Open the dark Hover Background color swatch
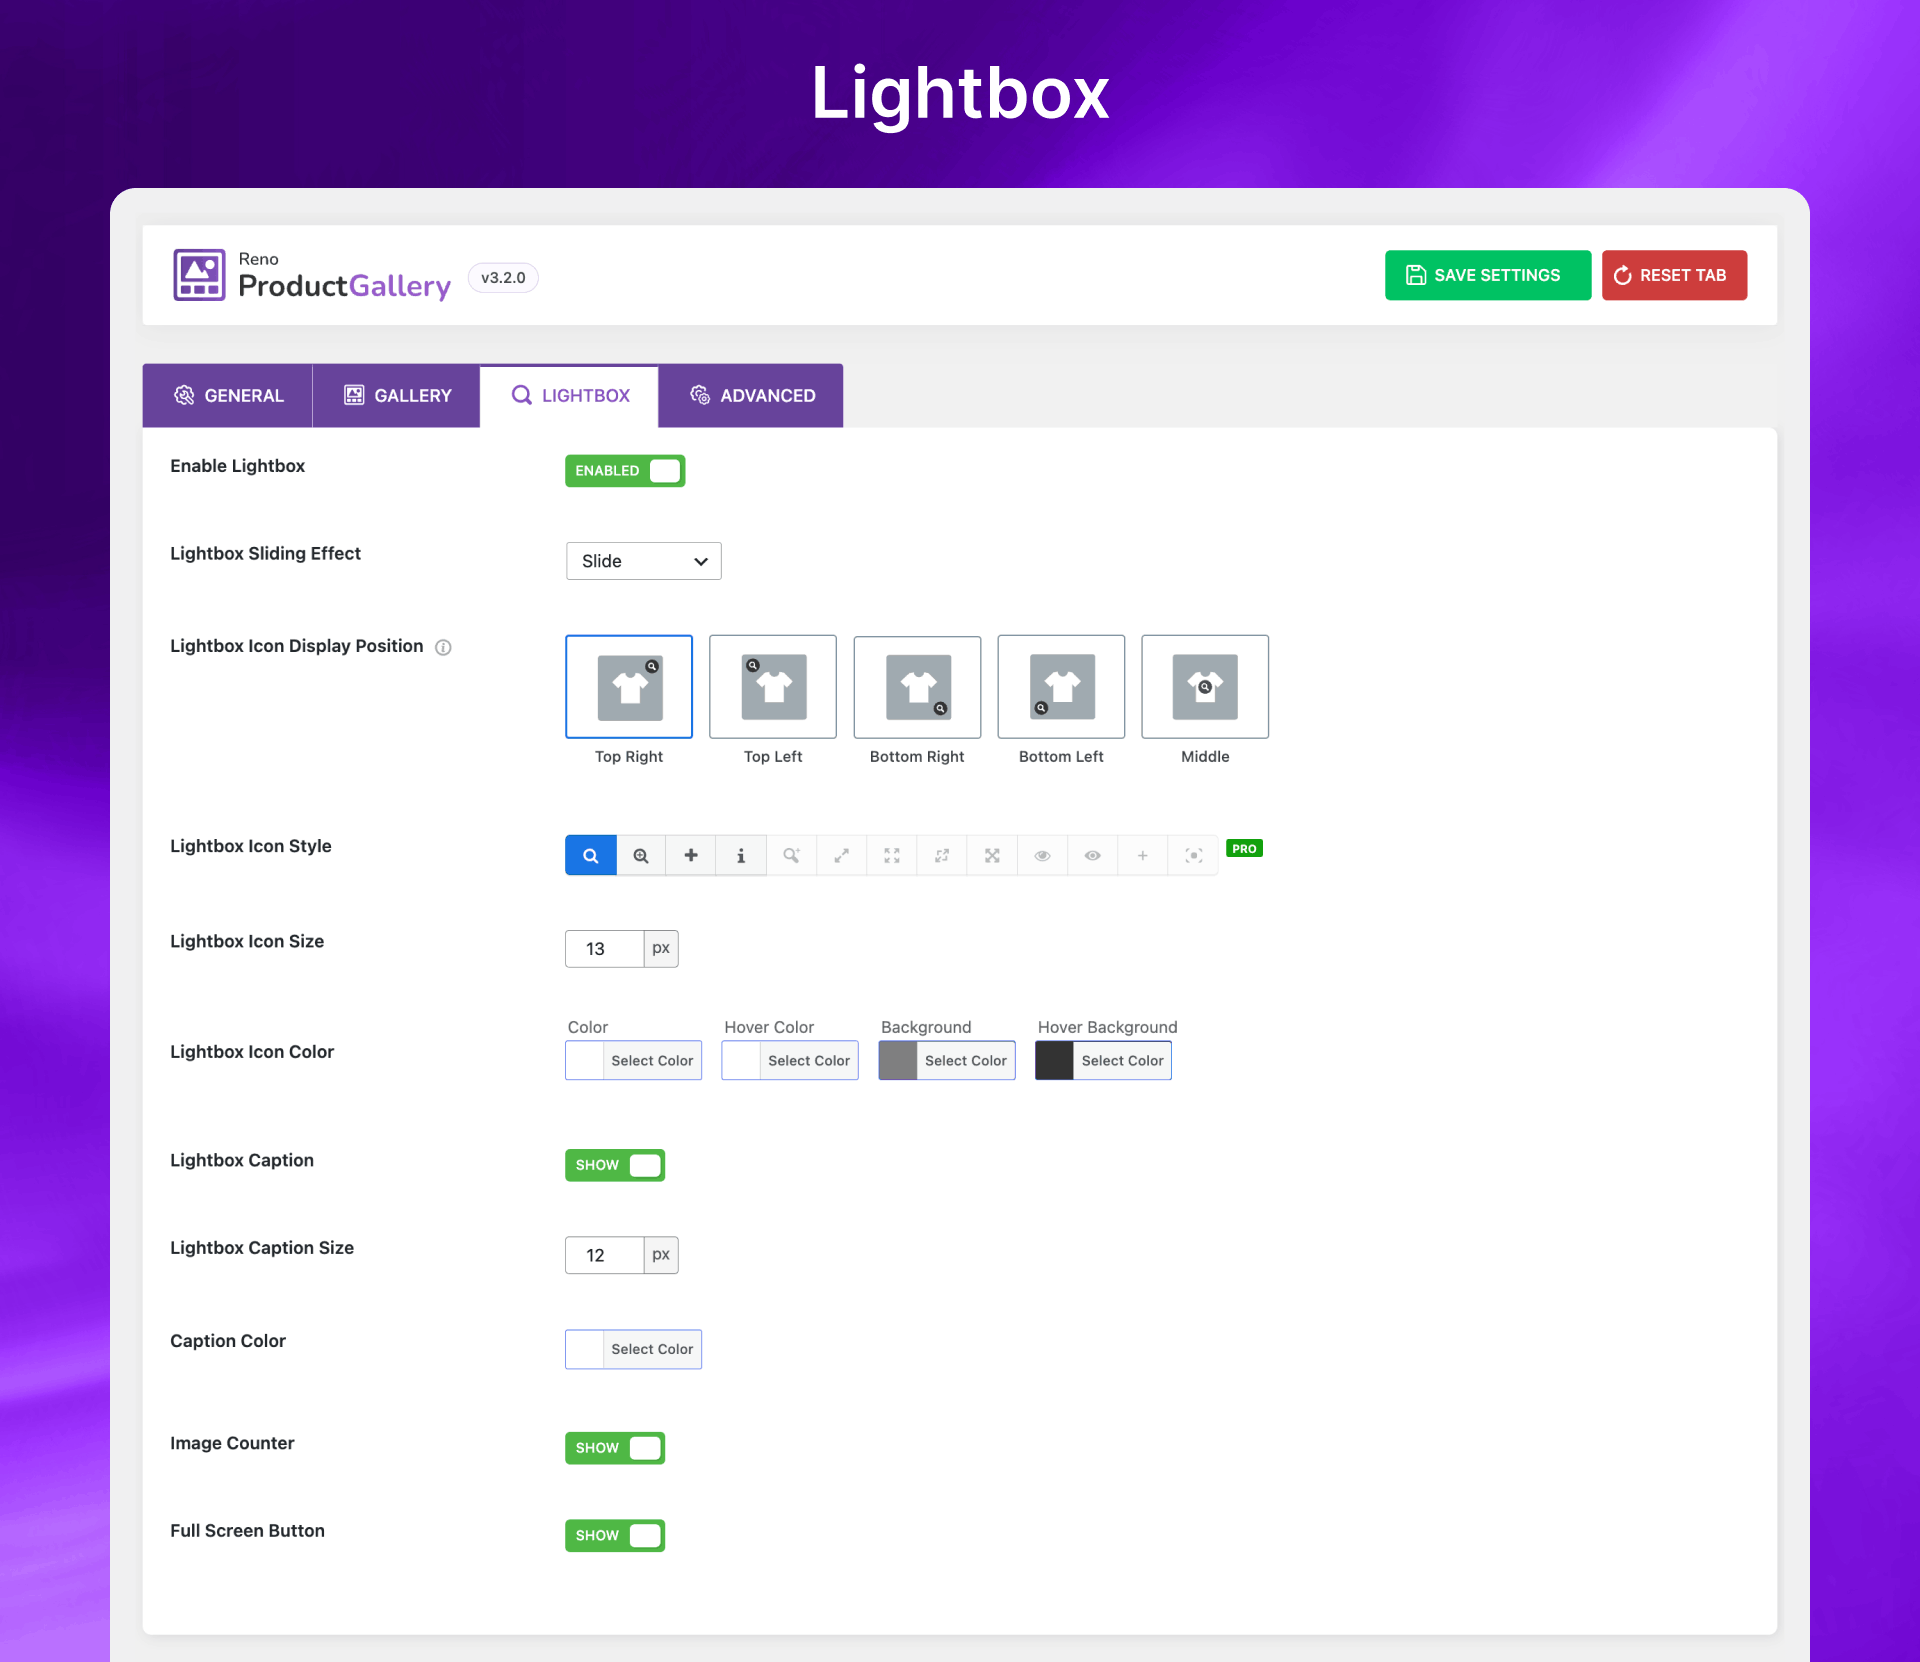Image resolution: width=1920 pixels, height=1662 pixels. tap(1054, 1061)
